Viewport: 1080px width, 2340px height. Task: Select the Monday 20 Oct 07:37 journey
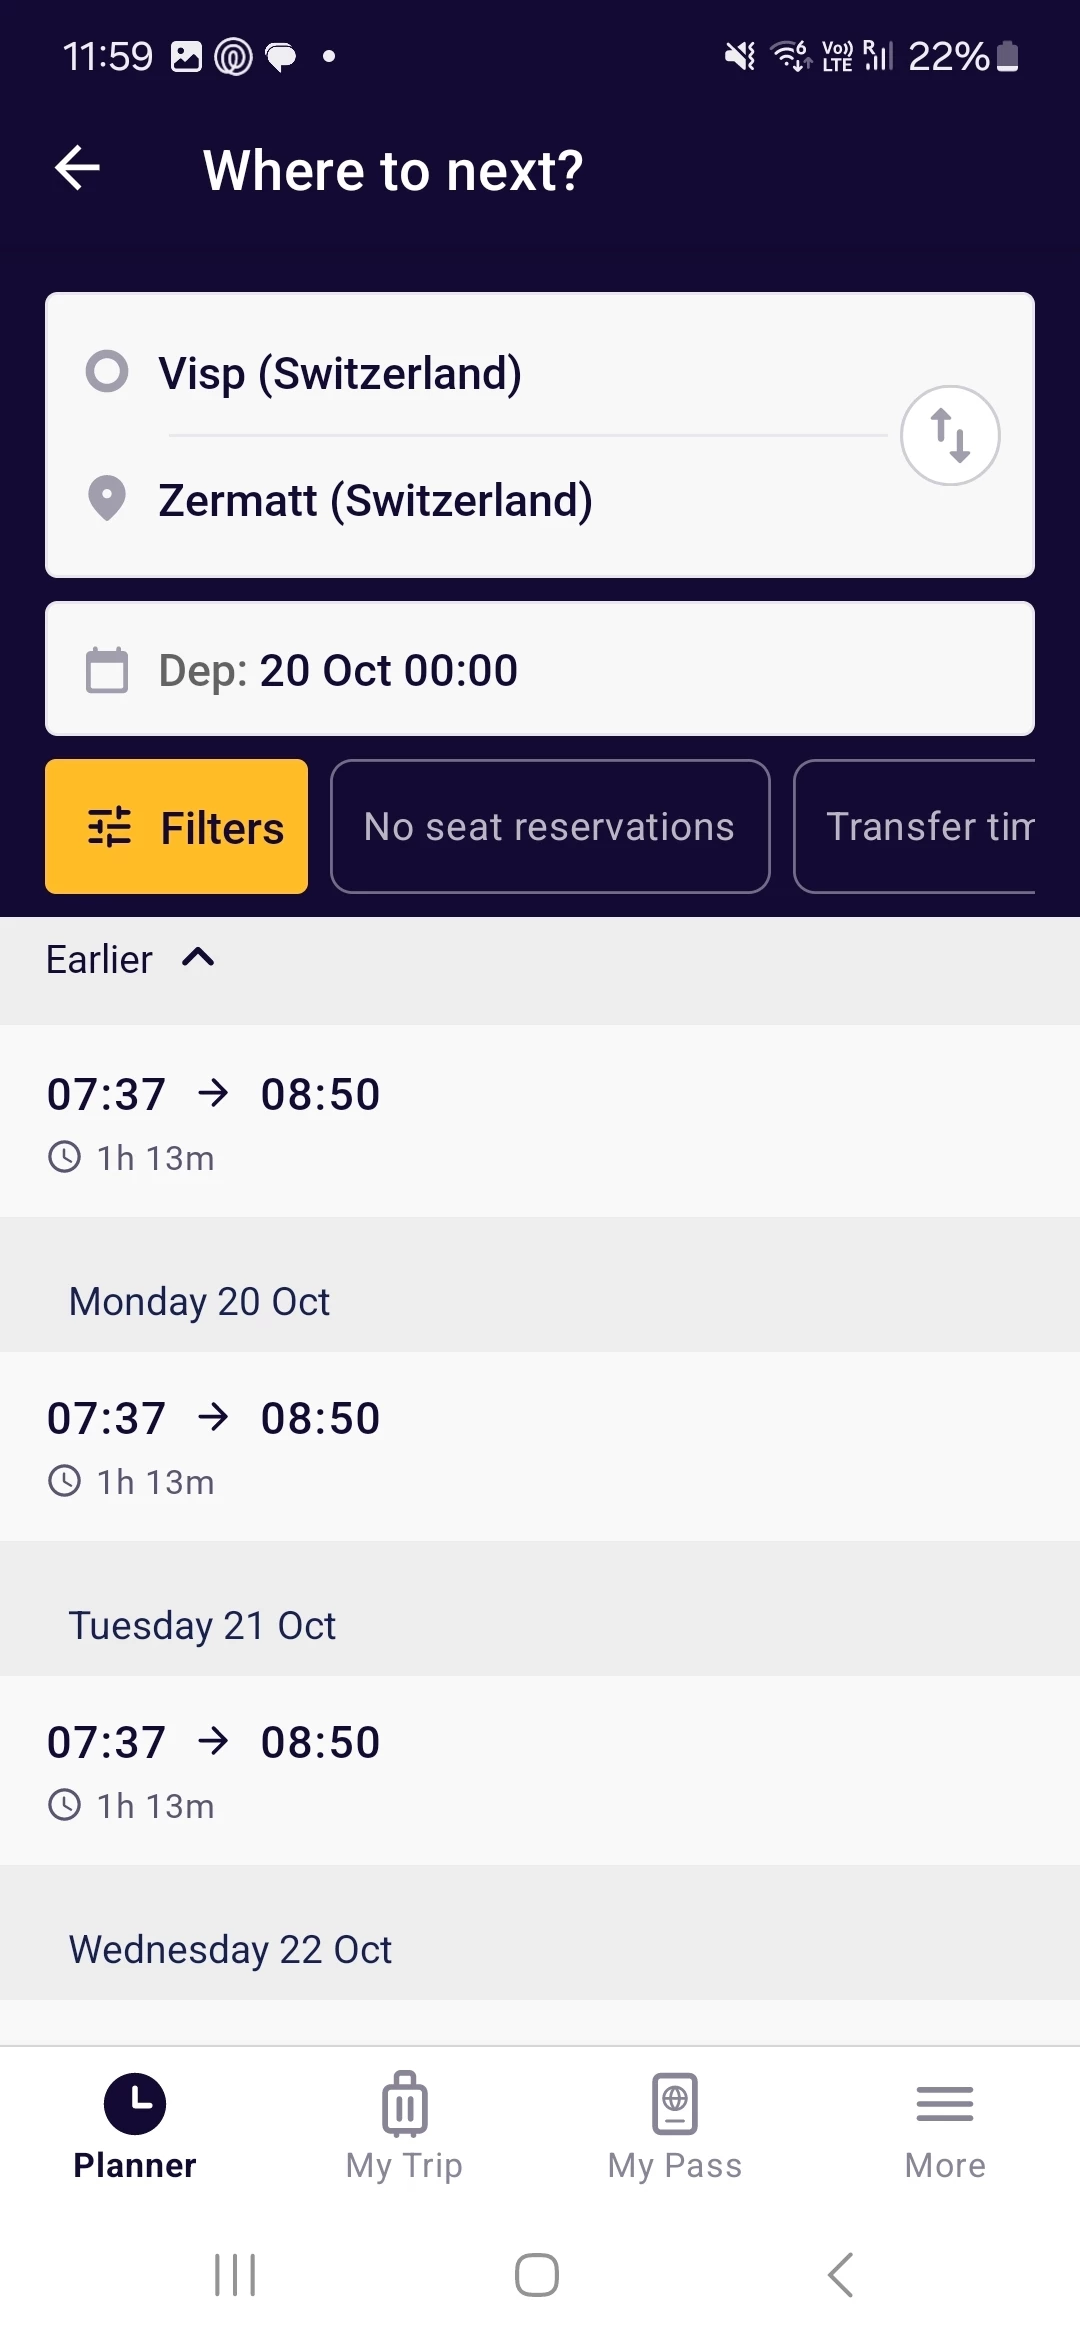click(540, 1446)
